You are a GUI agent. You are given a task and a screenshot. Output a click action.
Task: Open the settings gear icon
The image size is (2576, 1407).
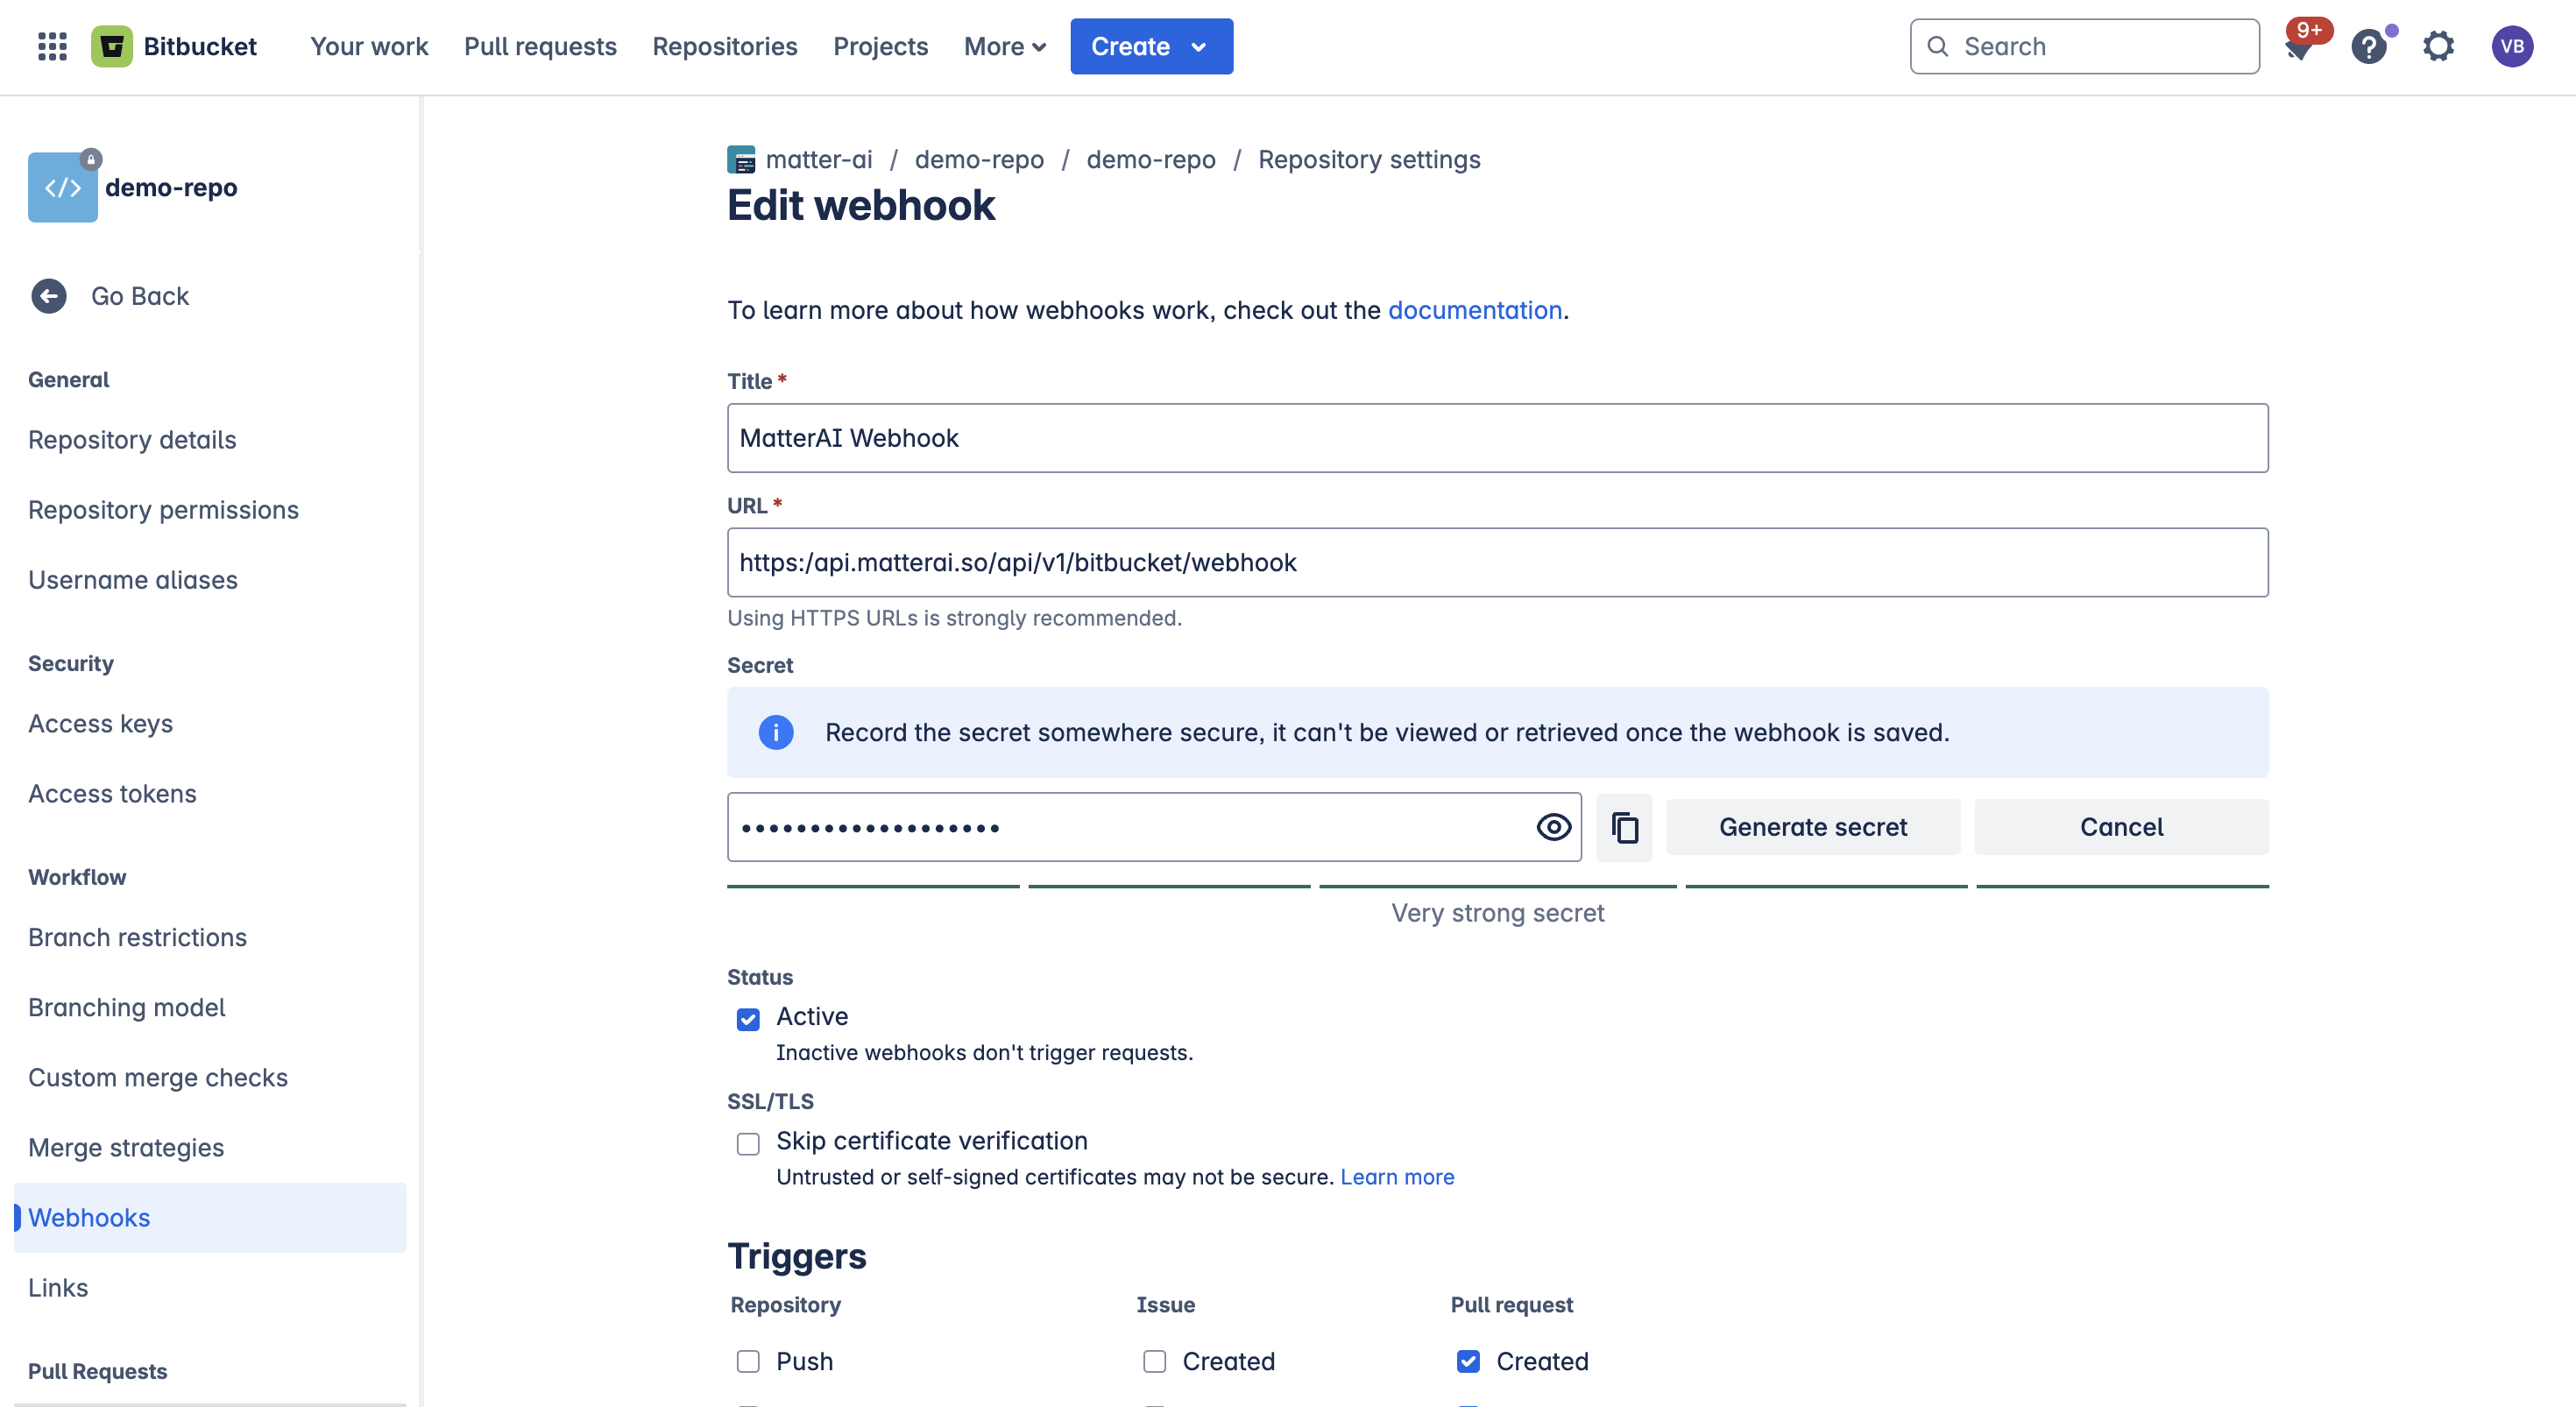point(2438,47)
